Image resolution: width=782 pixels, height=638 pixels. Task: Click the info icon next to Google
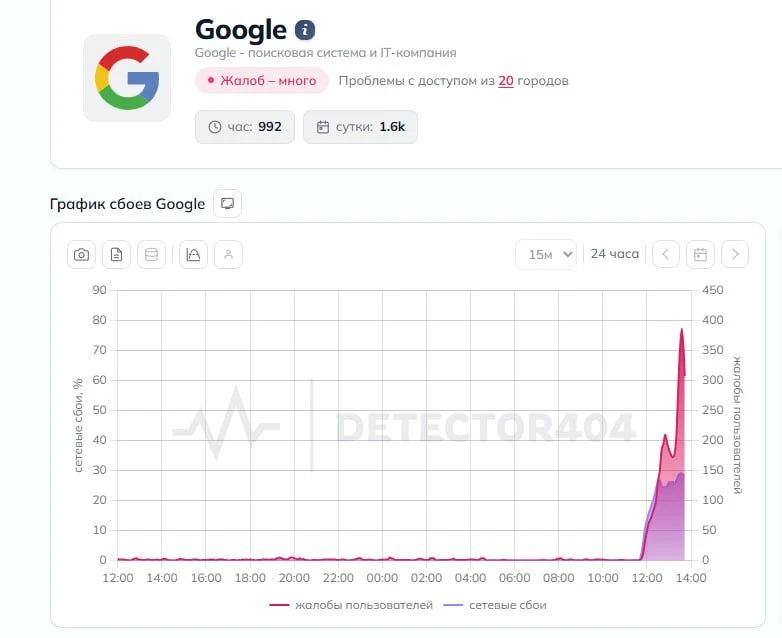pyautogui.click(x=305, y=30)
